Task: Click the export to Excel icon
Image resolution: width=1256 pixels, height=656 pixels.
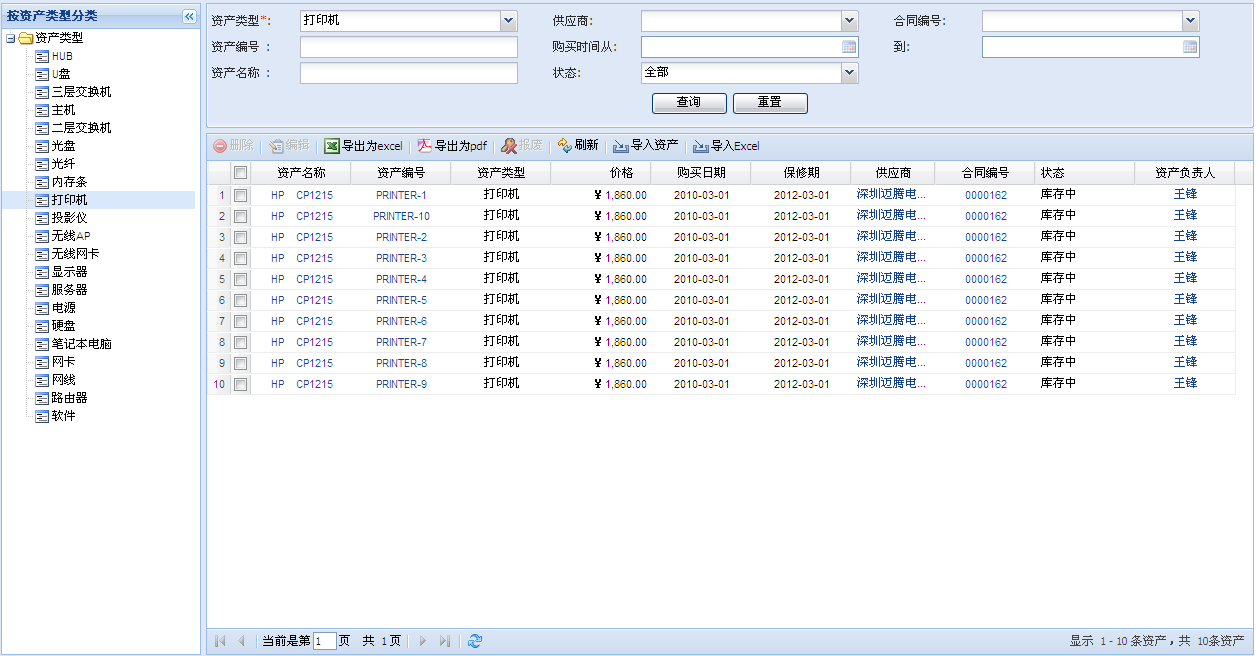Action: point(332,146)
